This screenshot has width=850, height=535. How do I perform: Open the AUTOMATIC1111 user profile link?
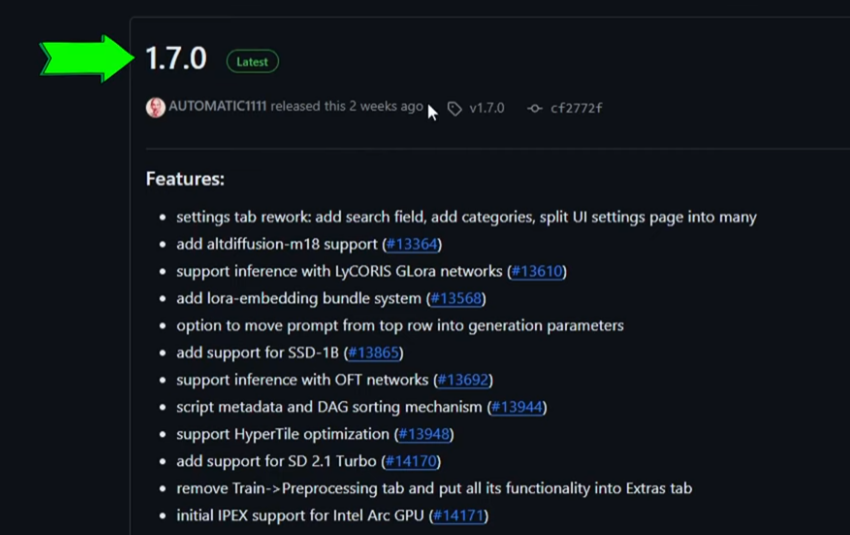217,106
